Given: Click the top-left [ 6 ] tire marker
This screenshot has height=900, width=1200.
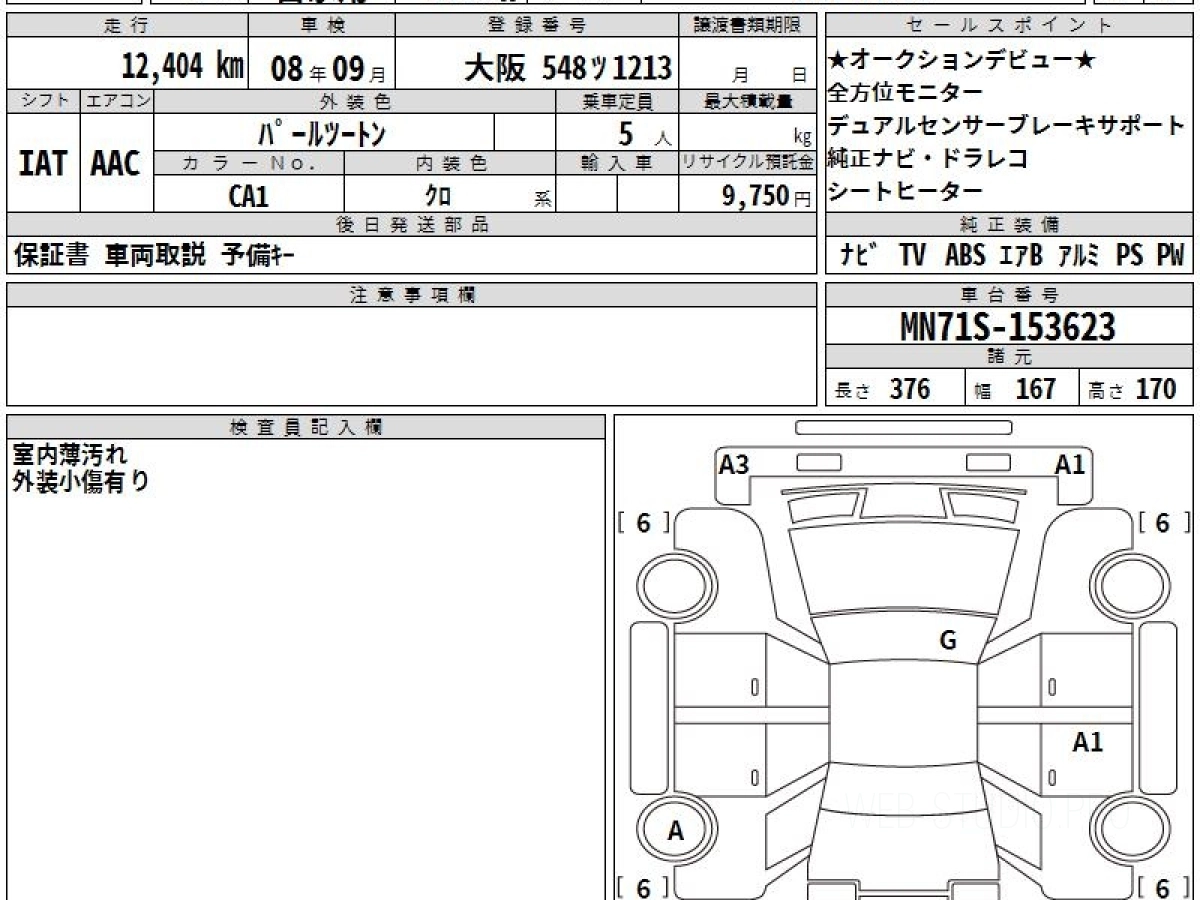Looking at the screenshot, I should 643,523.
